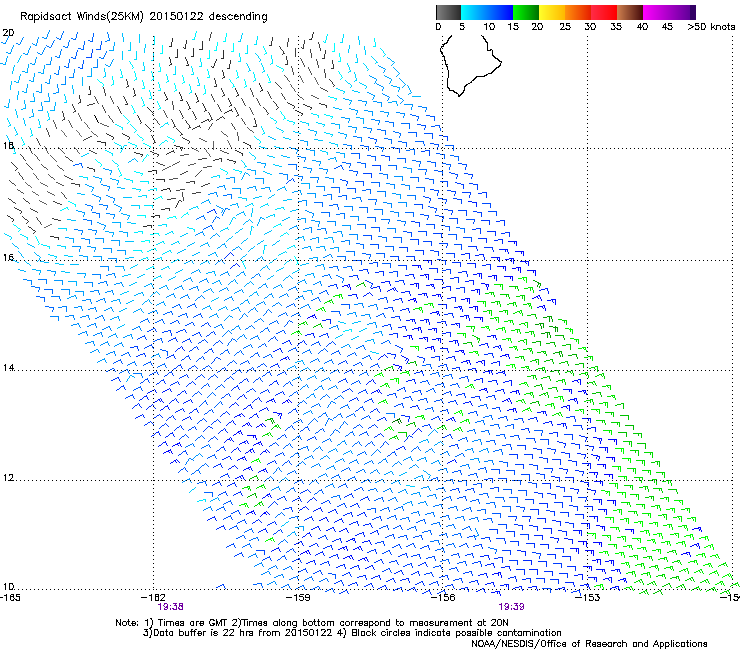Image resolution: width=740 pixels, height=650 pixels.
Task: Click the '-159' longitude axis label
Action: pos(298,597)
